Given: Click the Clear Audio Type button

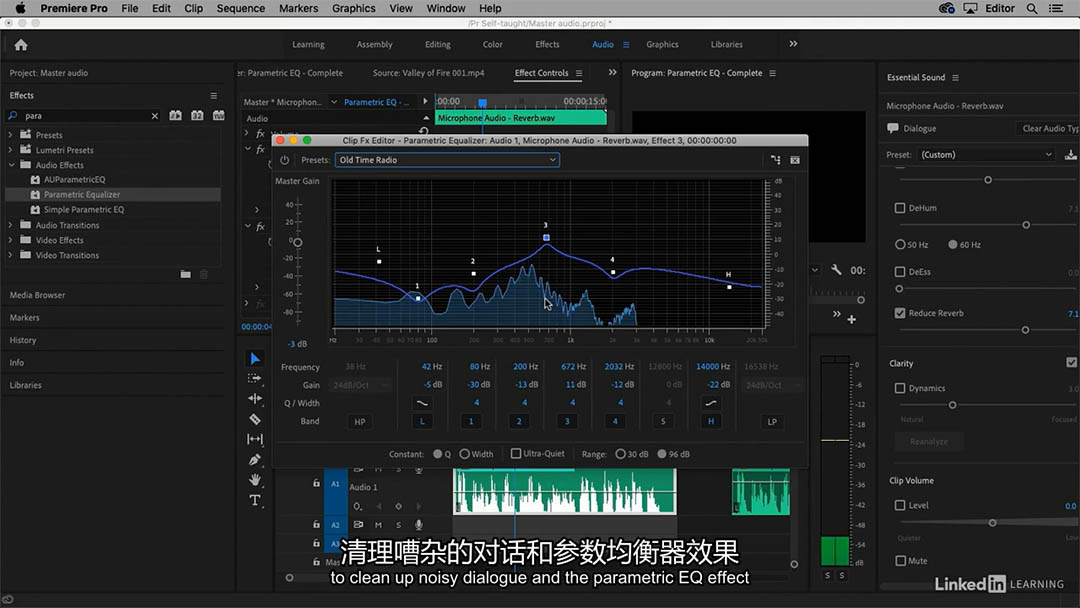Looking at the screenshot, I should click(x=1048, y=129).
